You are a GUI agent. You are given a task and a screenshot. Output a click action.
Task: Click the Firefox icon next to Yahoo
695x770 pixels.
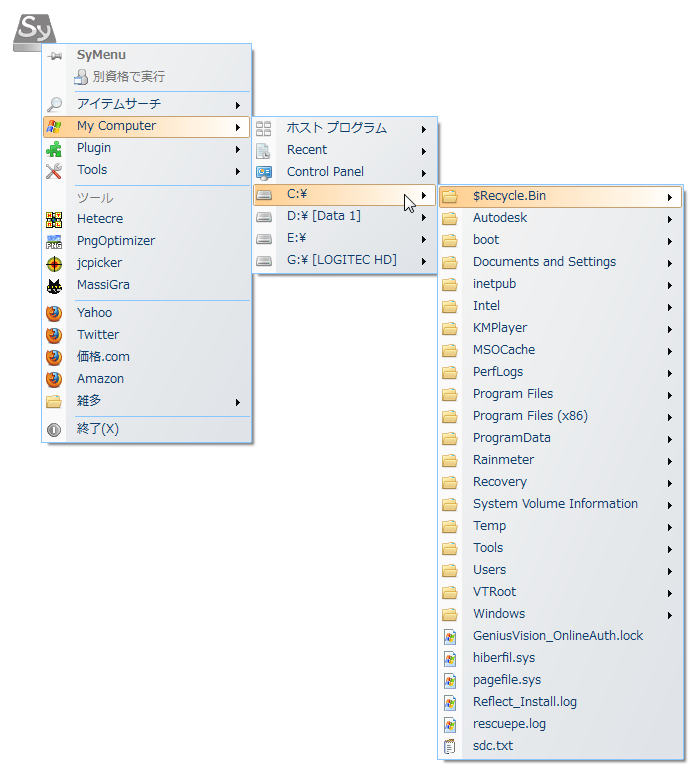click(54, 313)
